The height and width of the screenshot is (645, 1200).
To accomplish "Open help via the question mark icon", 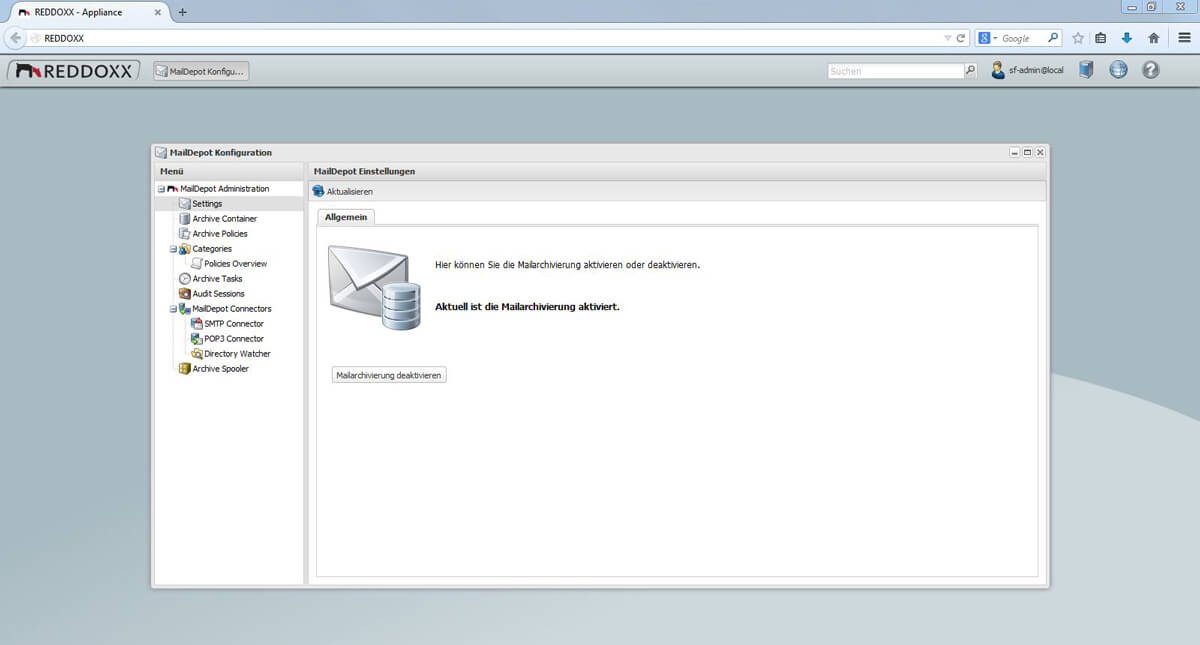I will pos(1150,70).
